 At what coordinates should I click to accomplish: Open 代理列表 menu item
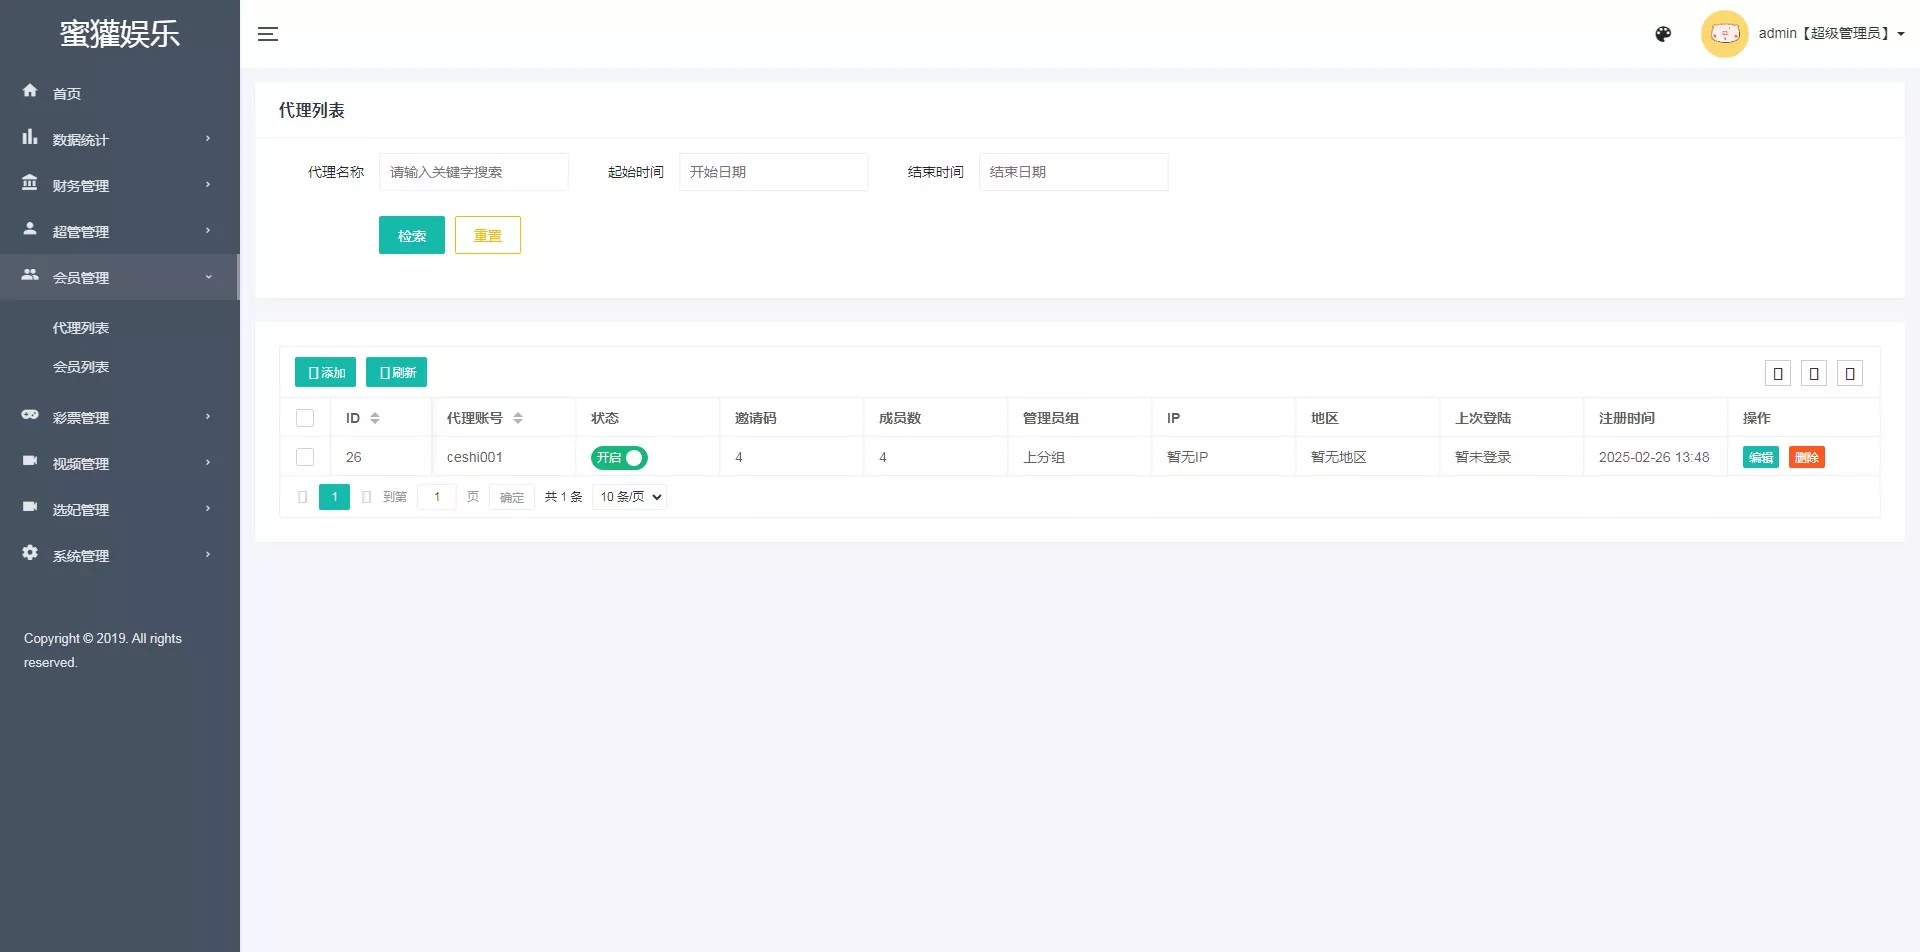click(81, 327)
